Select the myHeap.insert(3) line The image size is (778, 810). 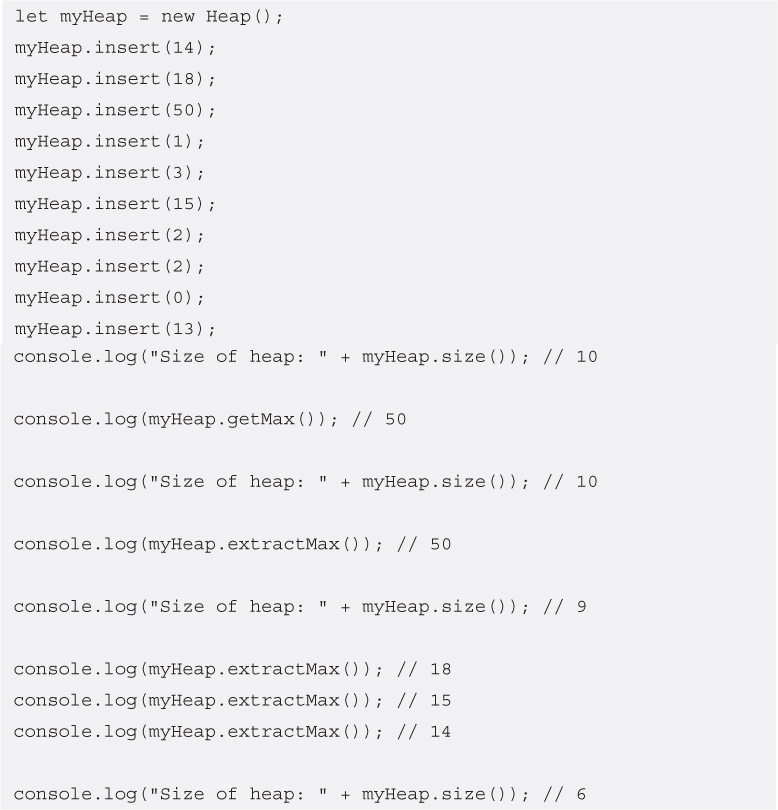click(x=110, y=172)
